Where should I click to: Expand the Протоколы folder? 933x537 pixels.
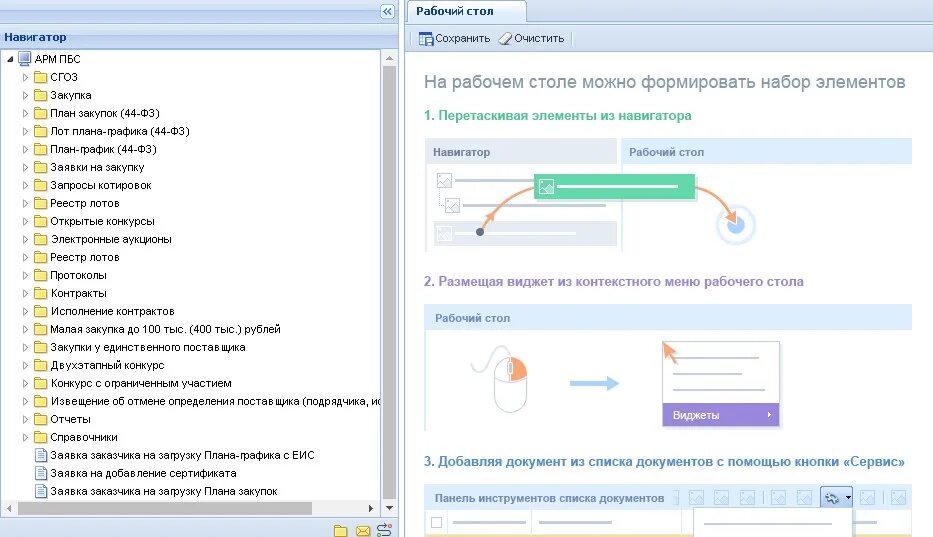(25, 276)
